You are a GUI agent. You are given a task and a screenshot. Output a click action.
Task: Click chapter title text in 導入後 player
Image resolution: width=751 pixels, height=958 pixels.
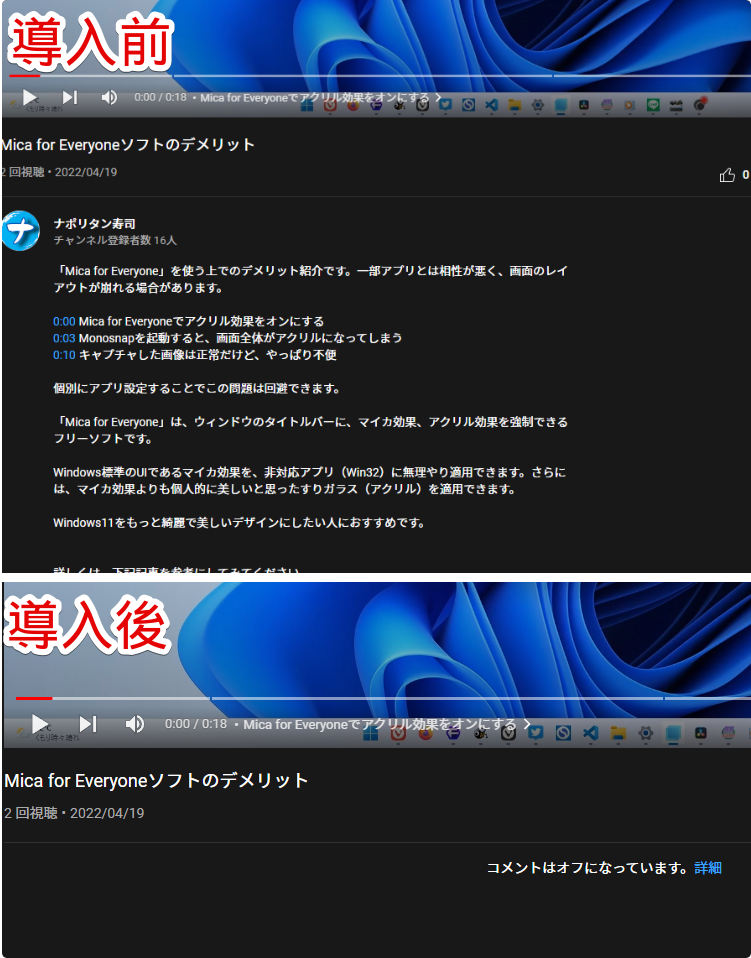pos(379,725)
